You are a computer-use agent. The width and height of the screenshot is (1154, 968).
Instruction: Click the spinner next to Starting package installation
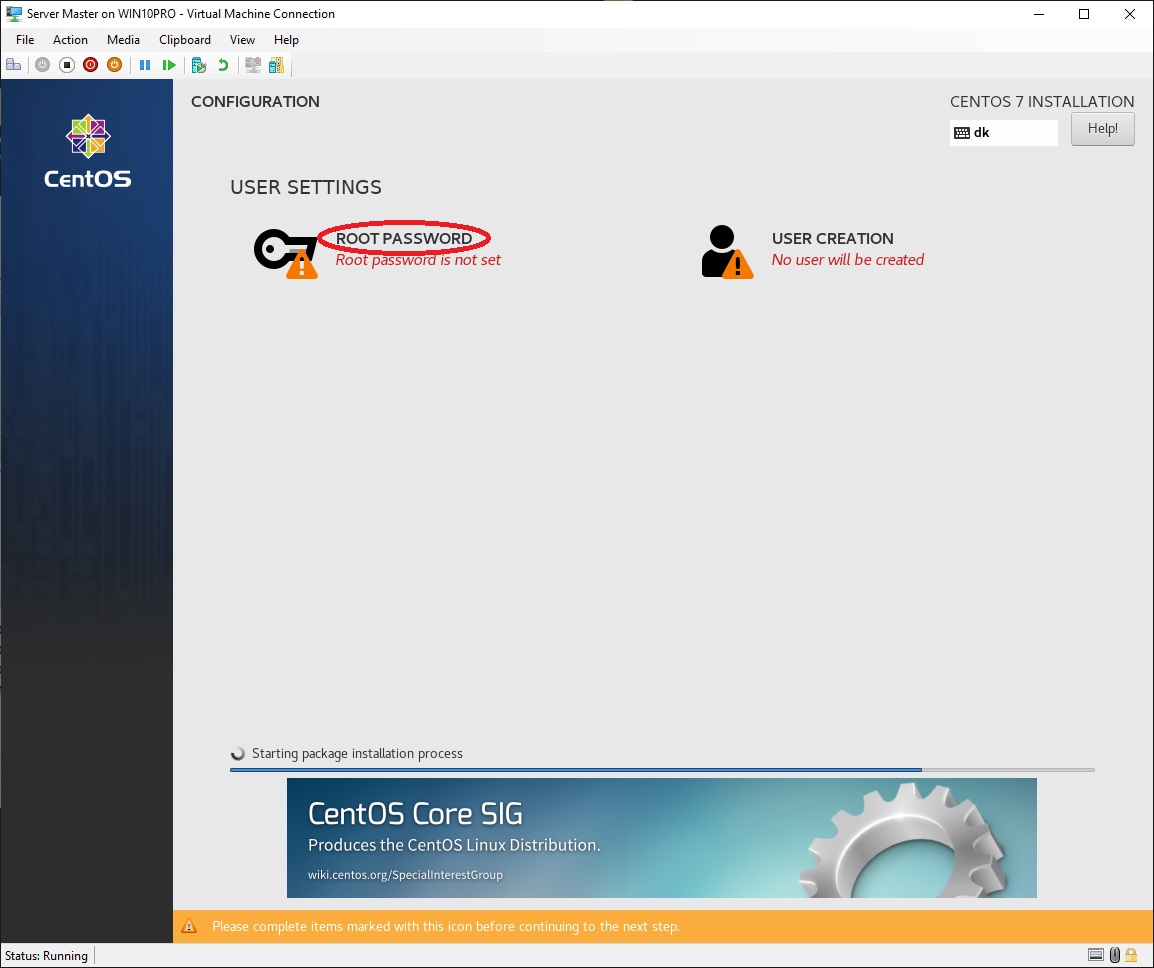[238, 754]
